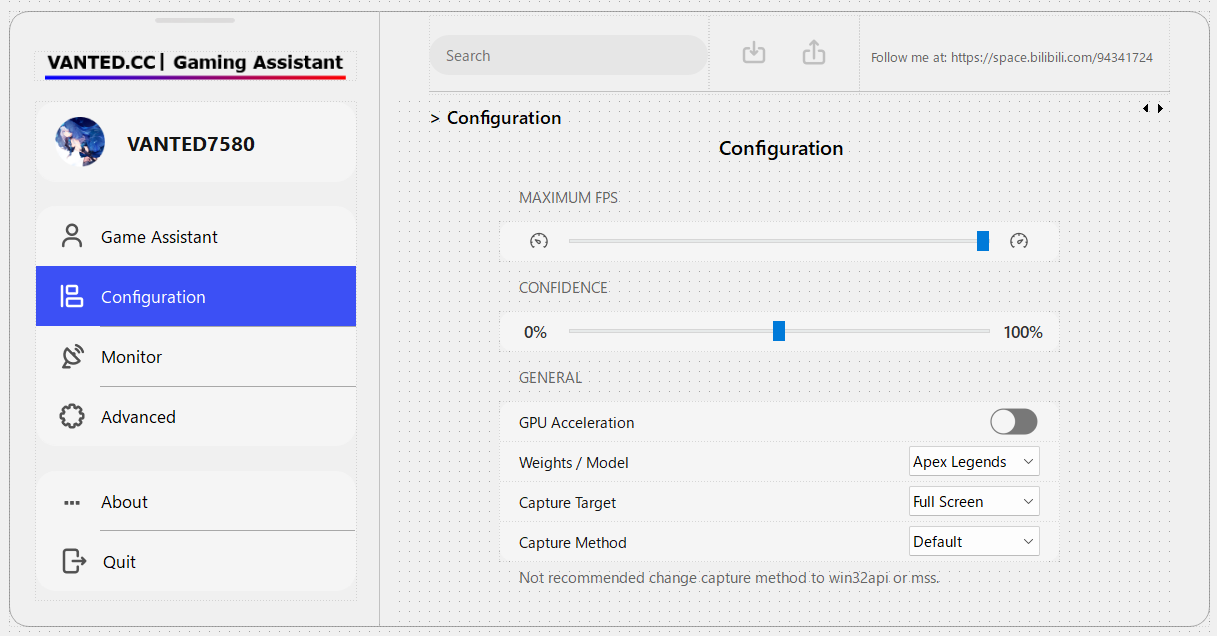Image resolution: width=1217 pixels, height=636 pixels.
Task: Click the GENERAL section heading
Action: (550, 378)
